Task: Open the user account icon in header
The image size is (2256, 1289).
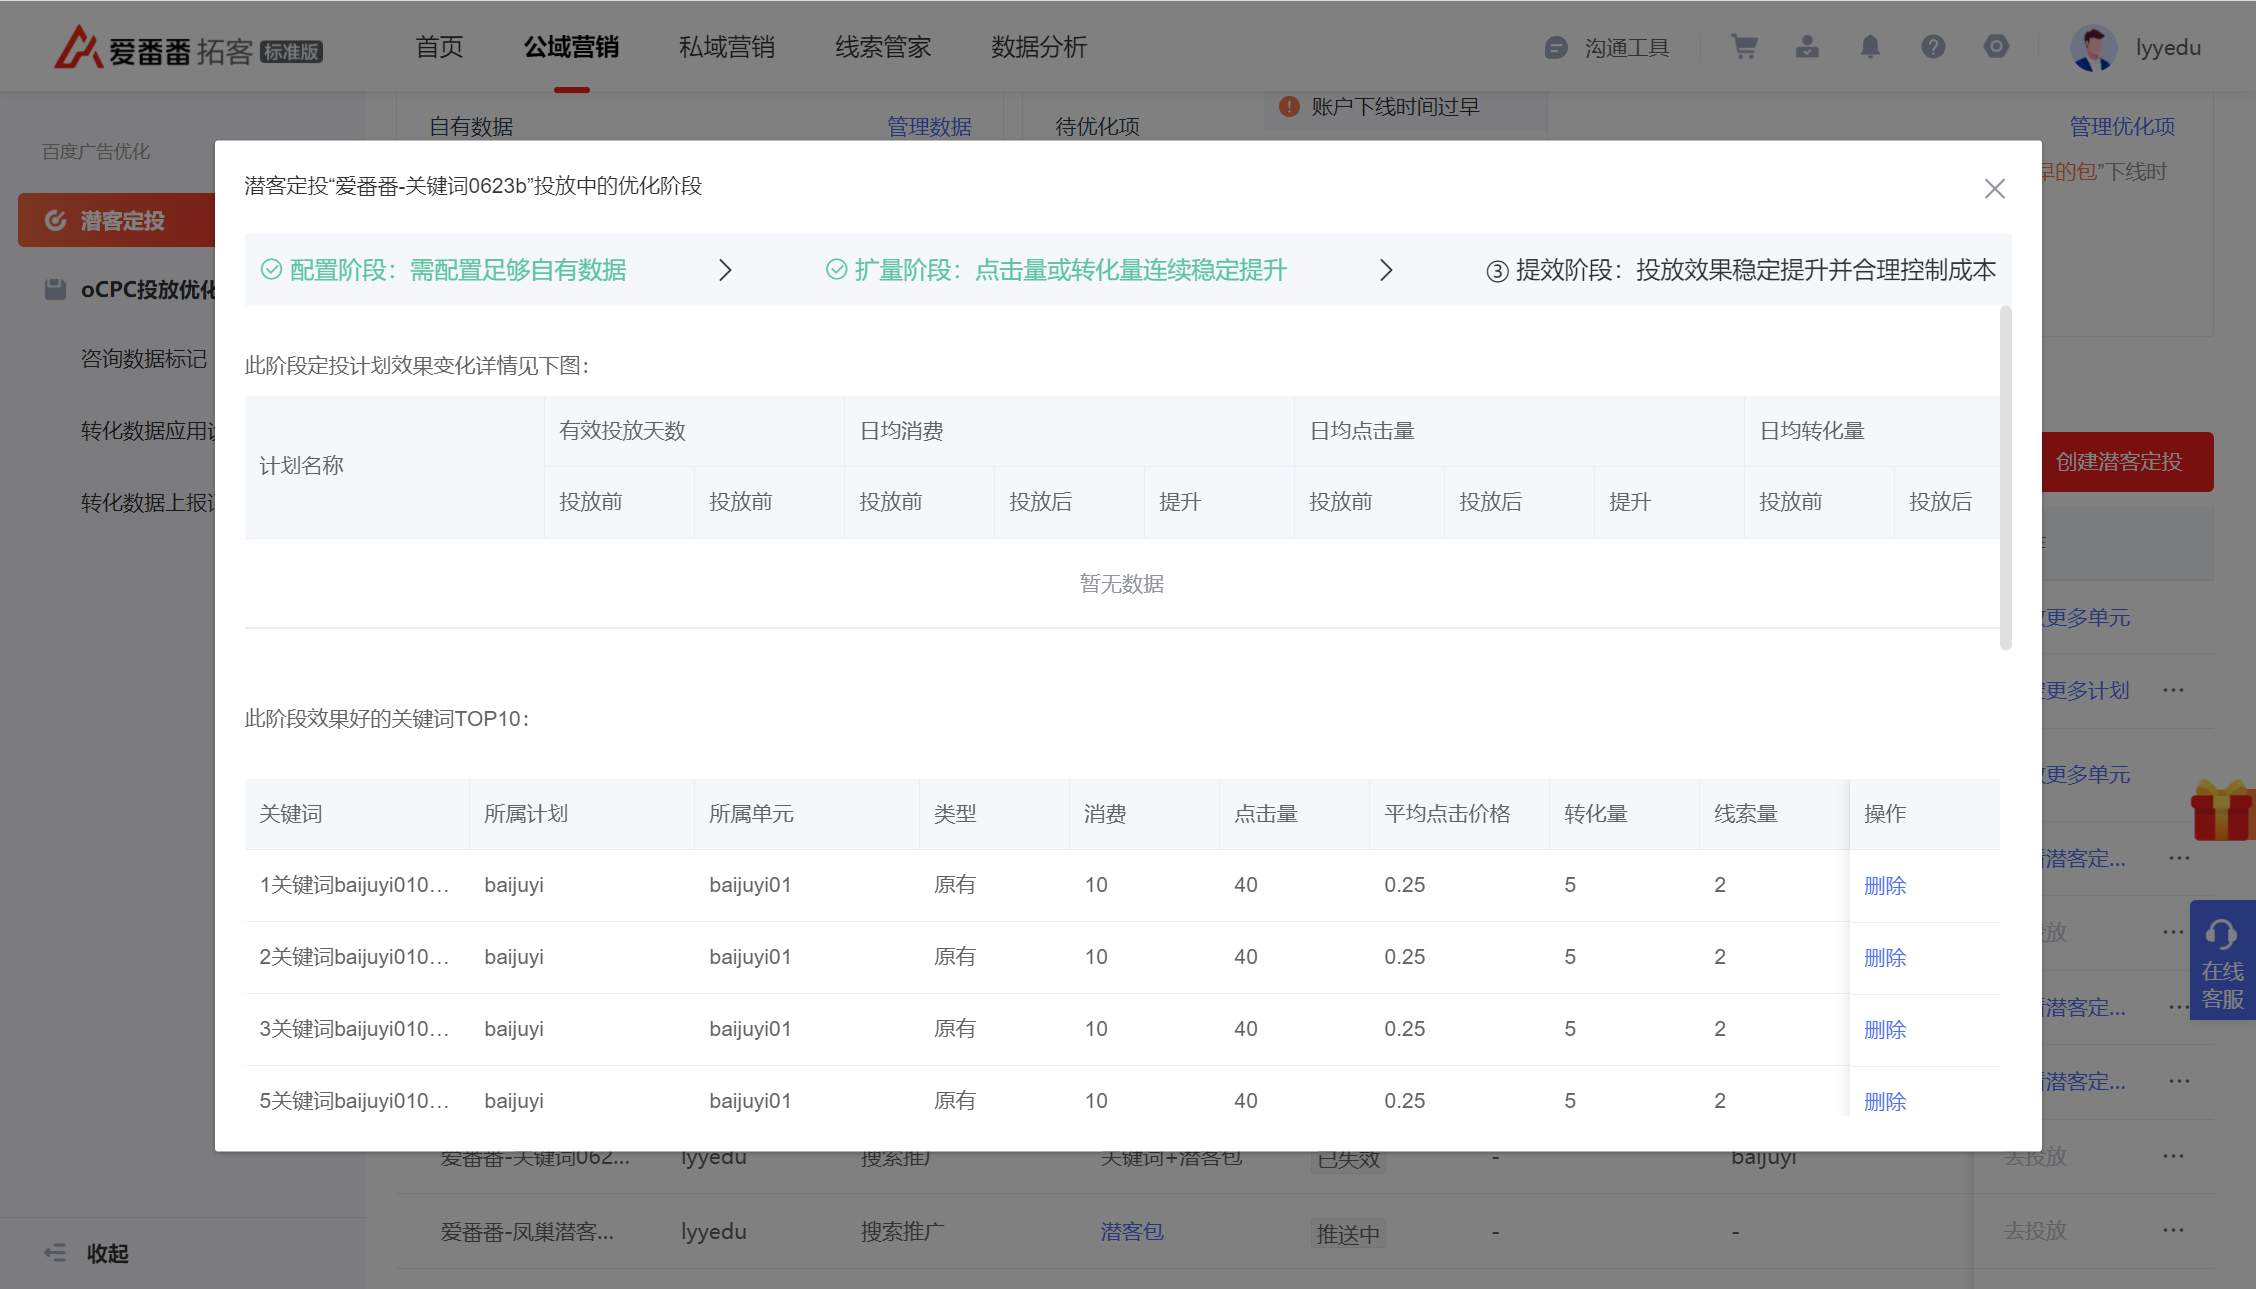Action: (x=1807, y=47)
